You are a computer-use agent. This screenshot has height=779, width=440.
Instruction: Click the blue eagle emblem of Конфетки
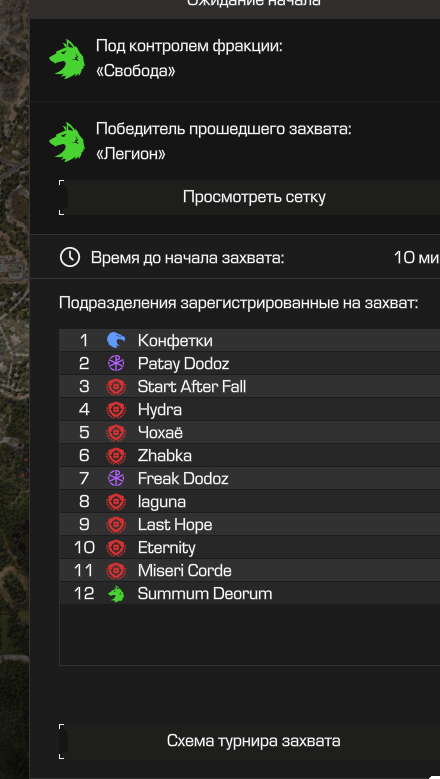pyautogui.click(x=116, y=340)
